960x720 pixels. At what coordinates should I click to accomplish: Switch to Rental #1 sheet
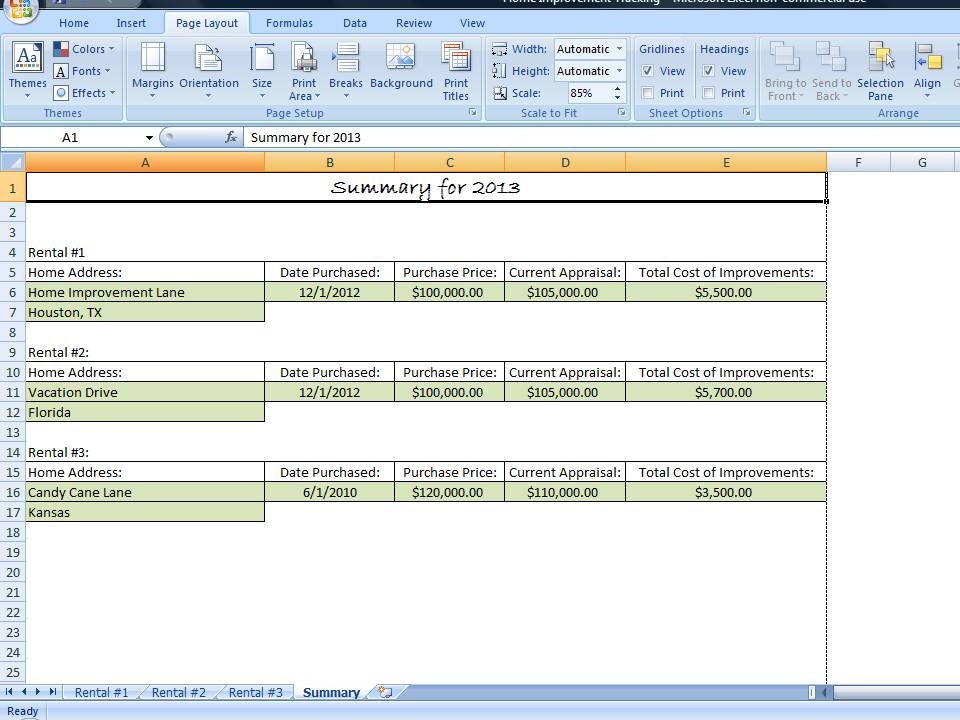pos(102,692)
